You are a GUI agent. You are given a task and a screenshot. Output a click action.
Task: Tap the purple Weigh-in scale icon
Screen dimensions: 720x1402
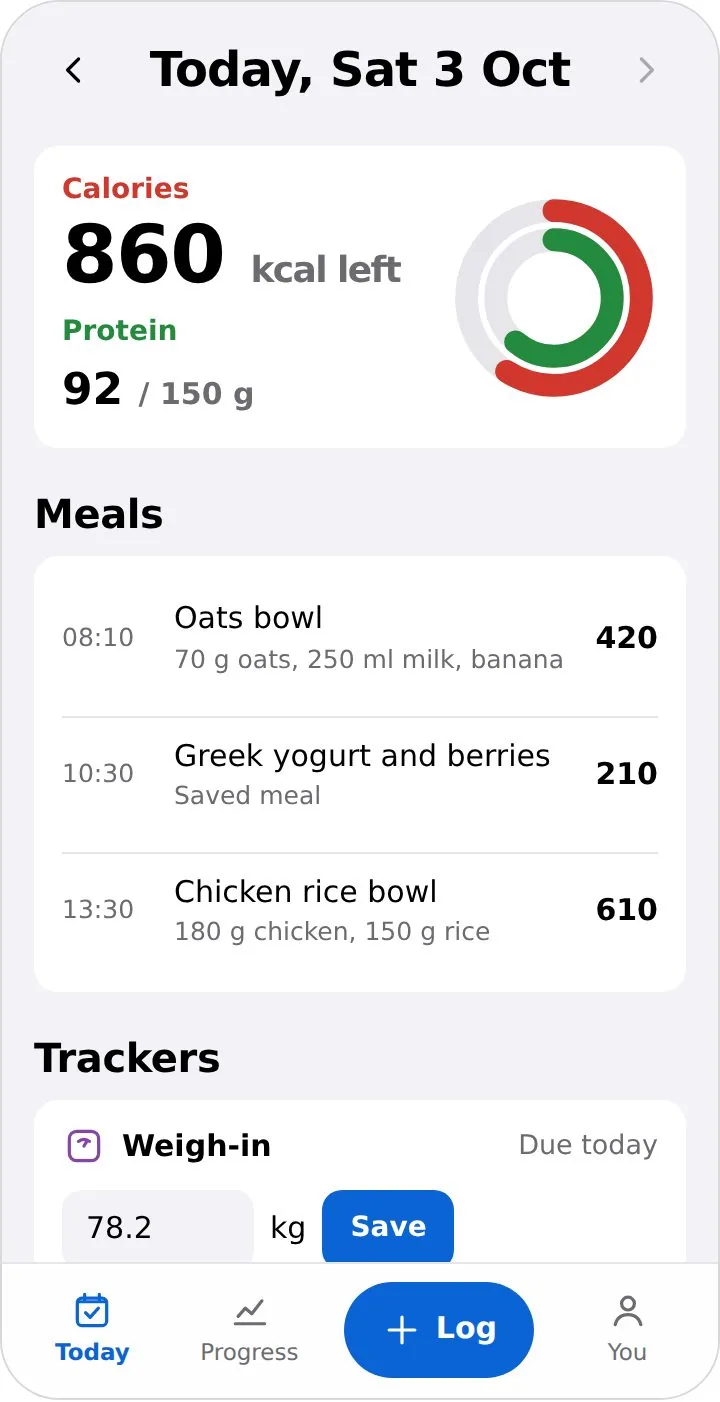(84, 1146)
